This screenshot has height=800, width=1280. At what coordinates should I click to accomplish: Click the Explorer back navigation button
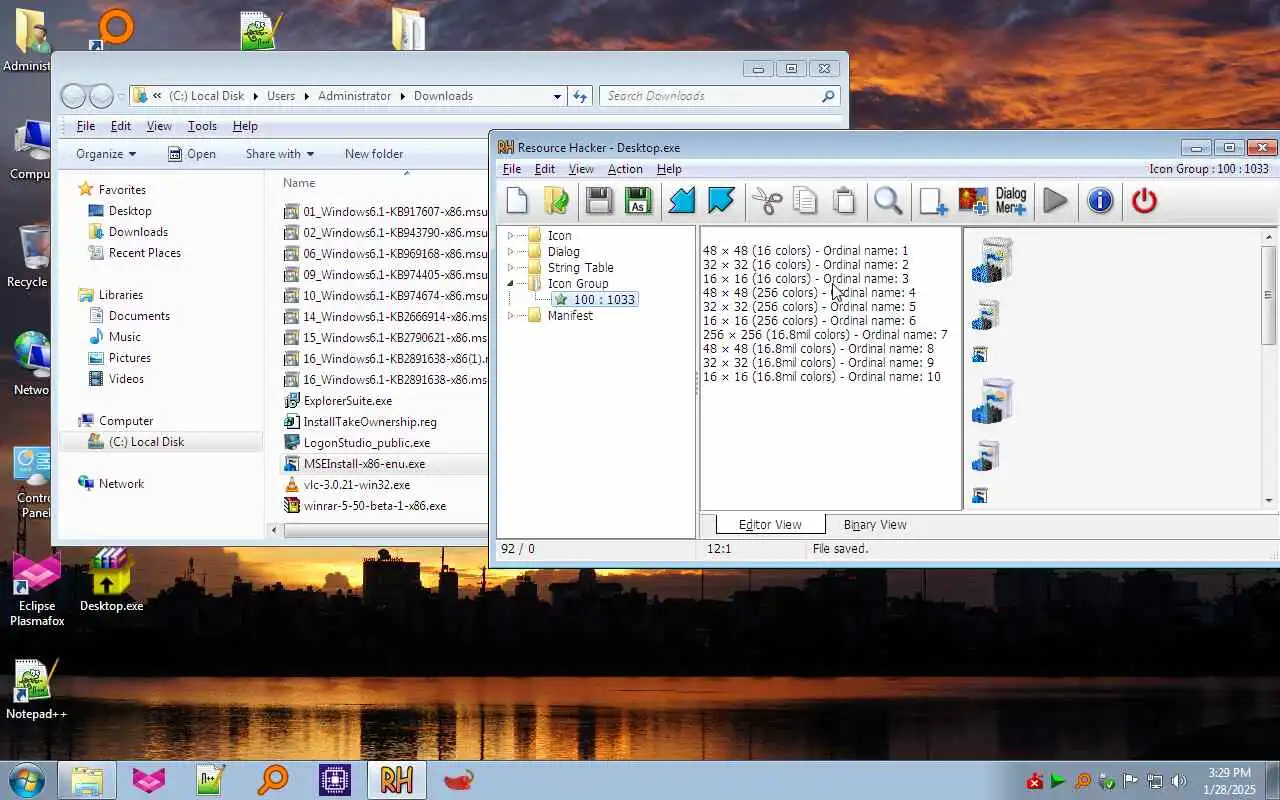click(x=74, y=96)
